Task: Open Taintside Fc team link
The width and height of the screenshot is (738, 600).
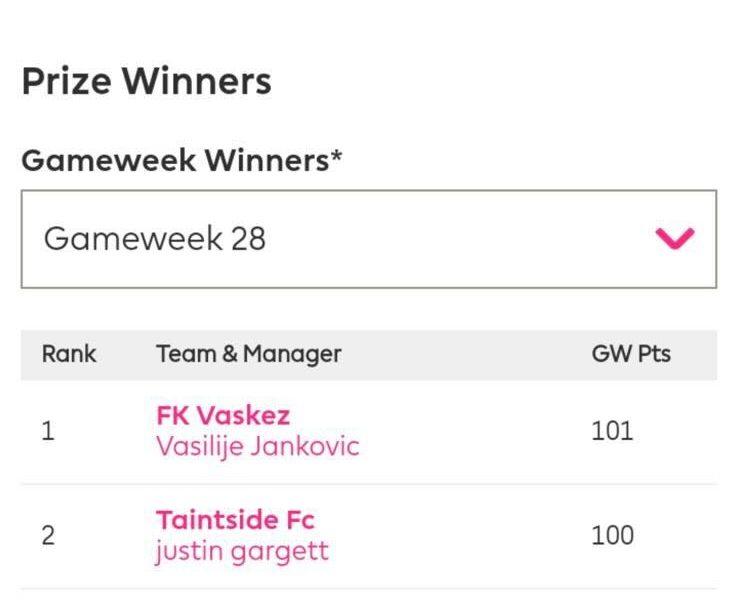Action: pyautogui.click(x=235, y=520)
